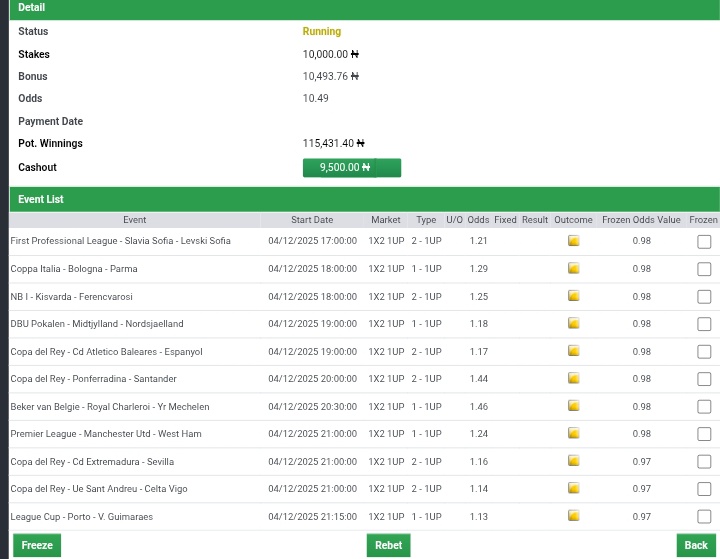Select odds 1.21 for Slavia Sofia match
The width and height of the screenshot is (720, 559).
[478, 241]
